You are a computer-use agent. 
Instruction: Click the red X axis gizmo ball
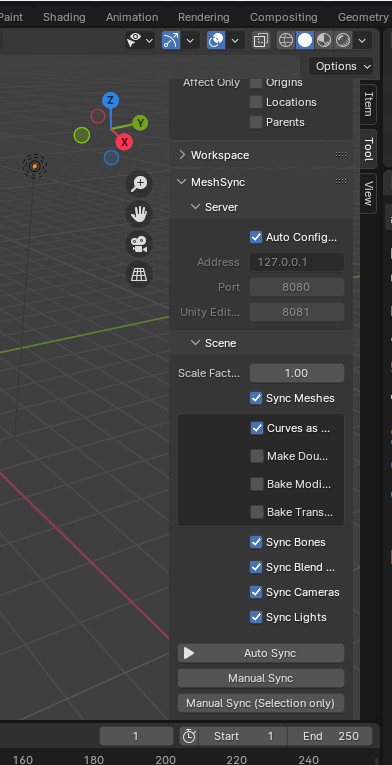click(x=124, y=142)
